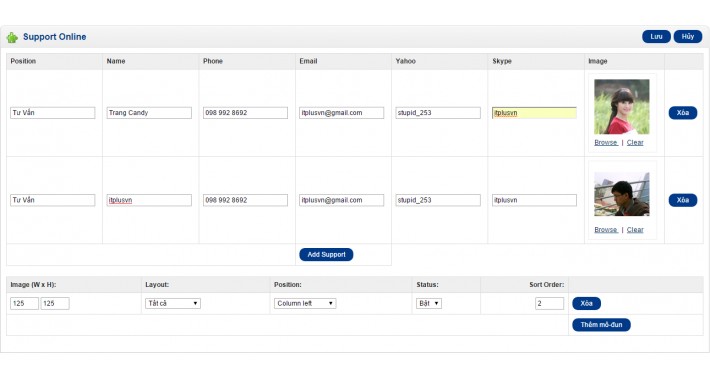
Task: Delete the Trang Candy support row
Action: pos(682,113)
